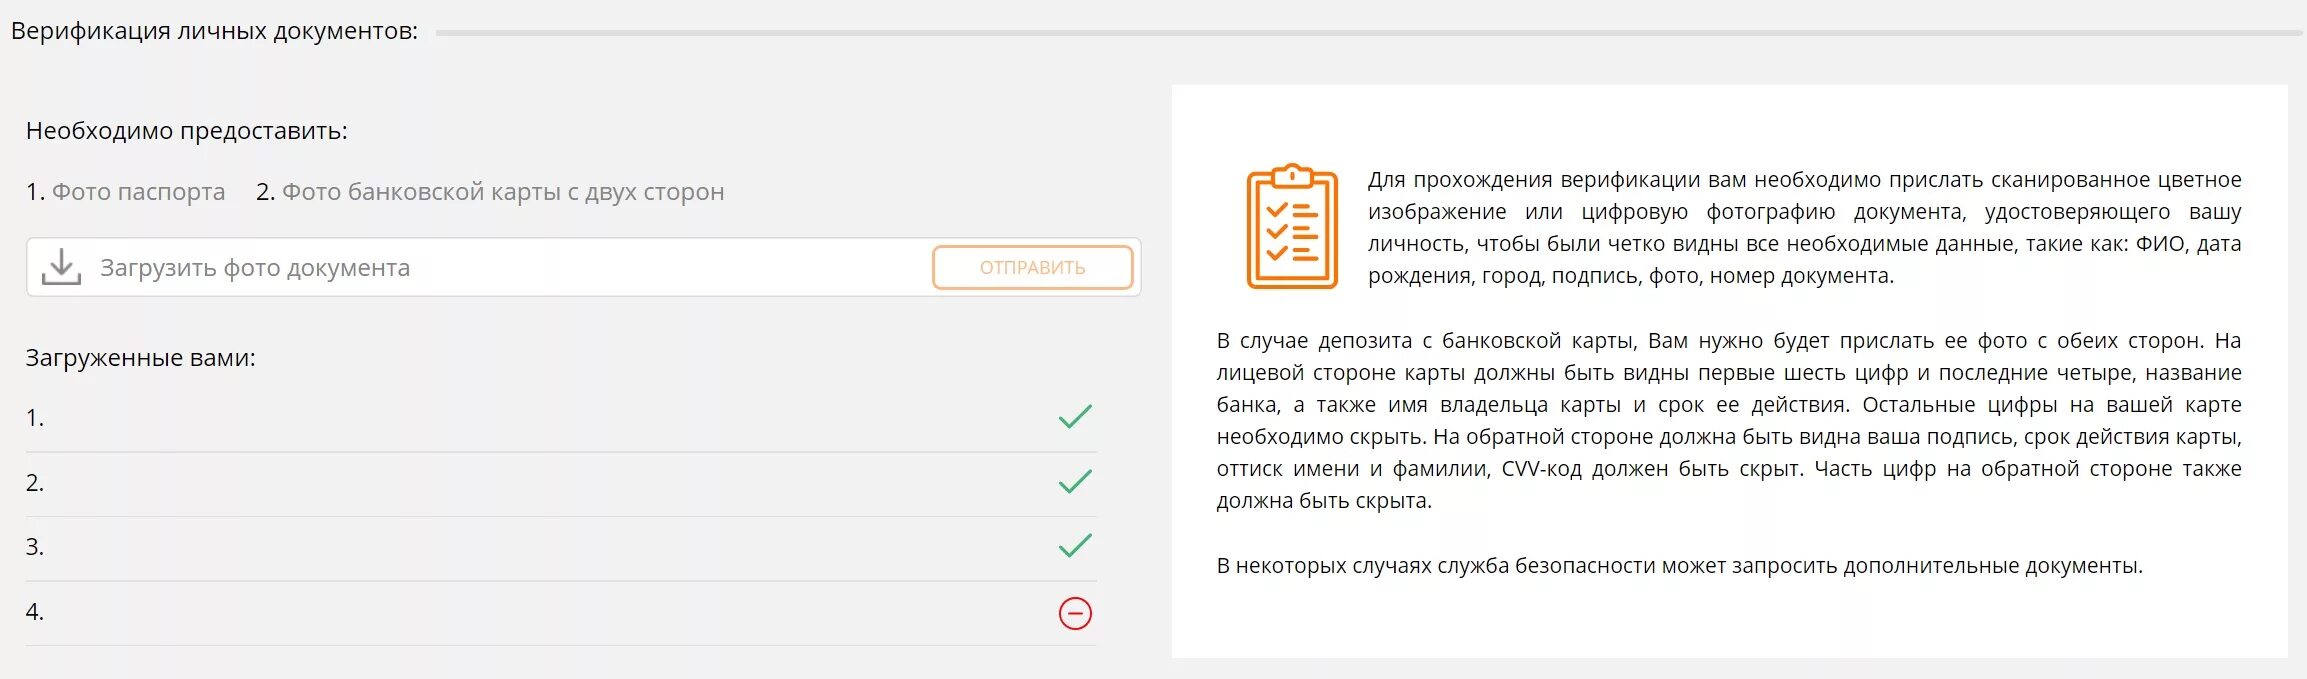Viewport: 2307px width, 679px height.
Task: Click the Загруженные вами label
Action: pos(141,358)
